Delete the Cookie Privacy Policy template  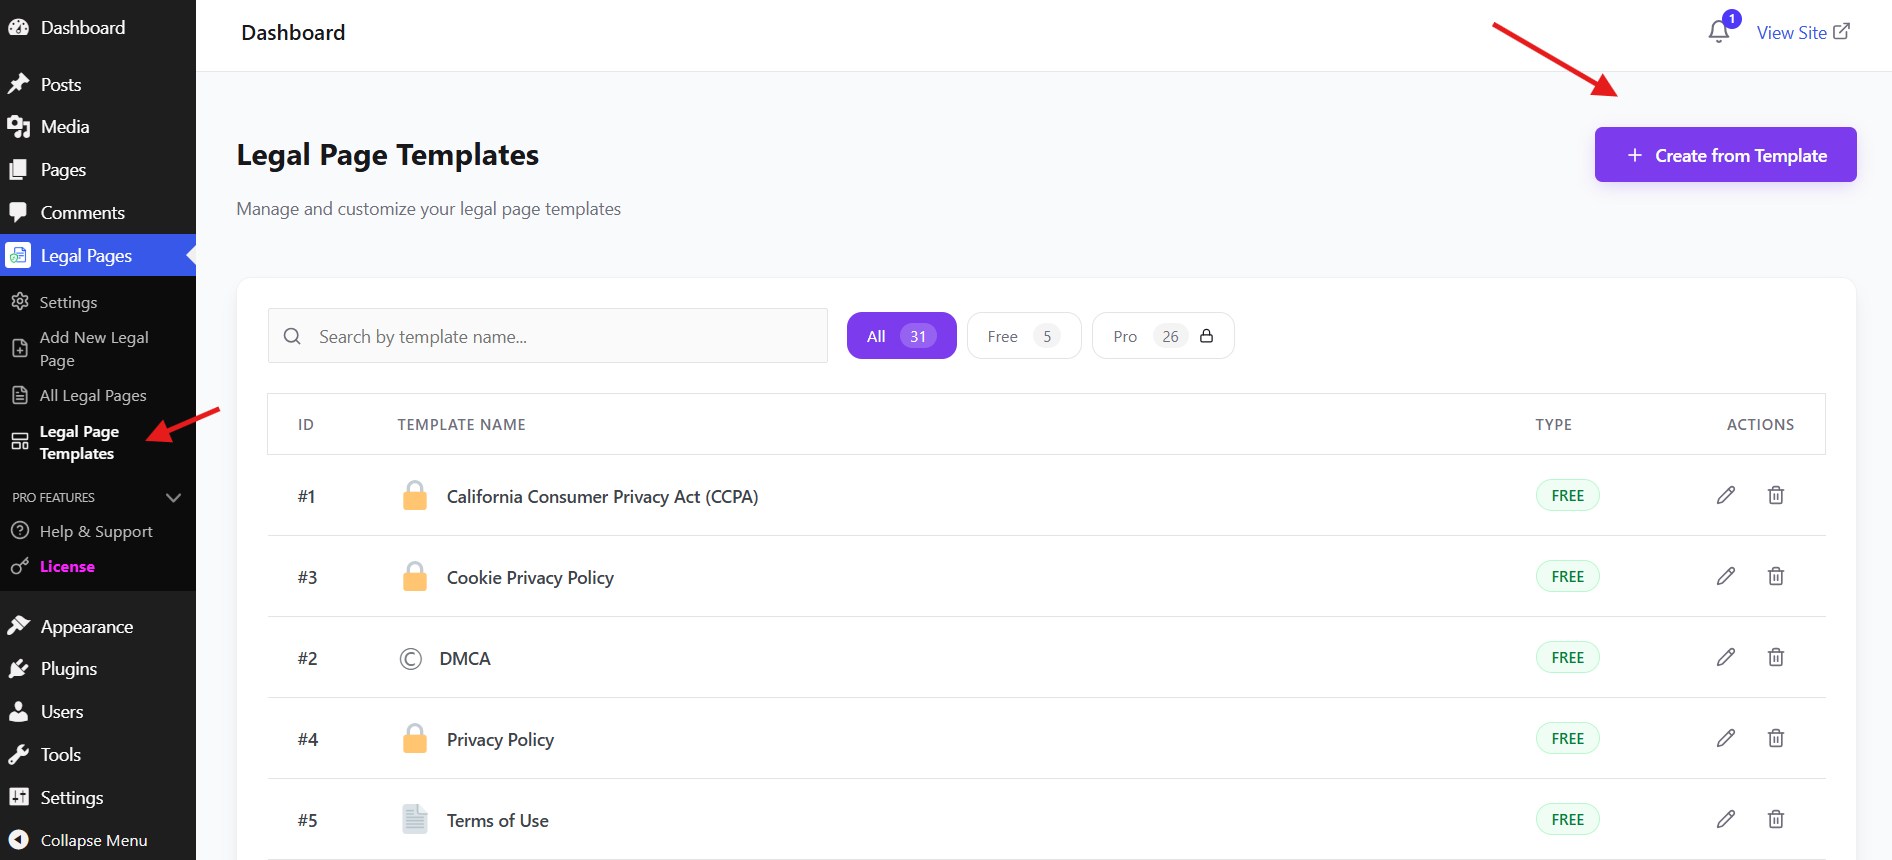pos(1776,576)
